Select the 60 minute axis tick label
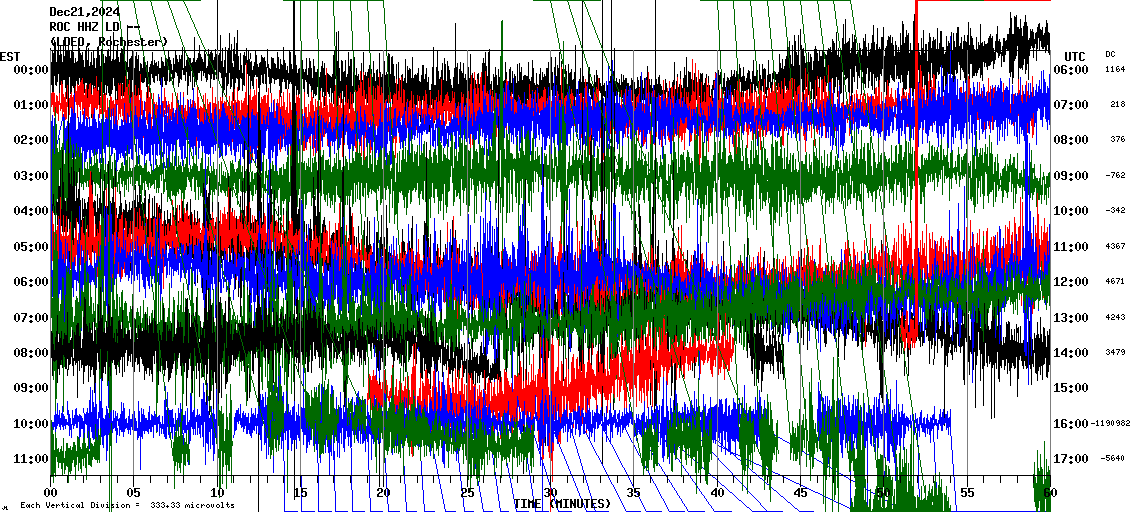The width and height of the screenshot is (1130, 519). [x=1049, y=493]
